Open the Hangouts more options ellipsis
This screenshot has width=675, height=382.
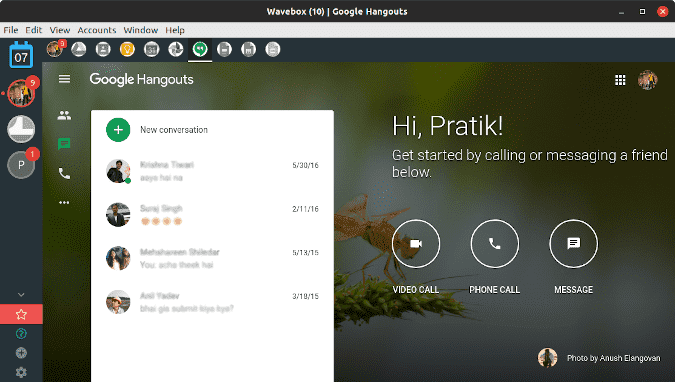[64, 202]
